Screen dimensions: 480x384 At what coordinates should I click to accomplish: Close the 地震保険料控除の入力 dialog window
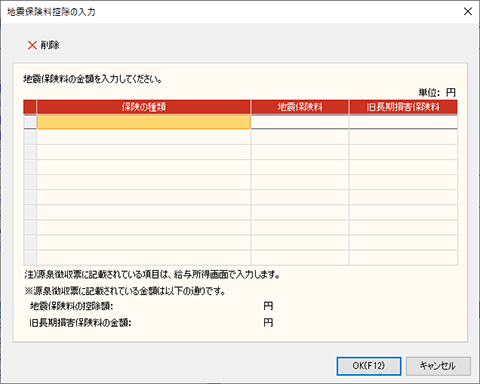click(x=468, y=12)
